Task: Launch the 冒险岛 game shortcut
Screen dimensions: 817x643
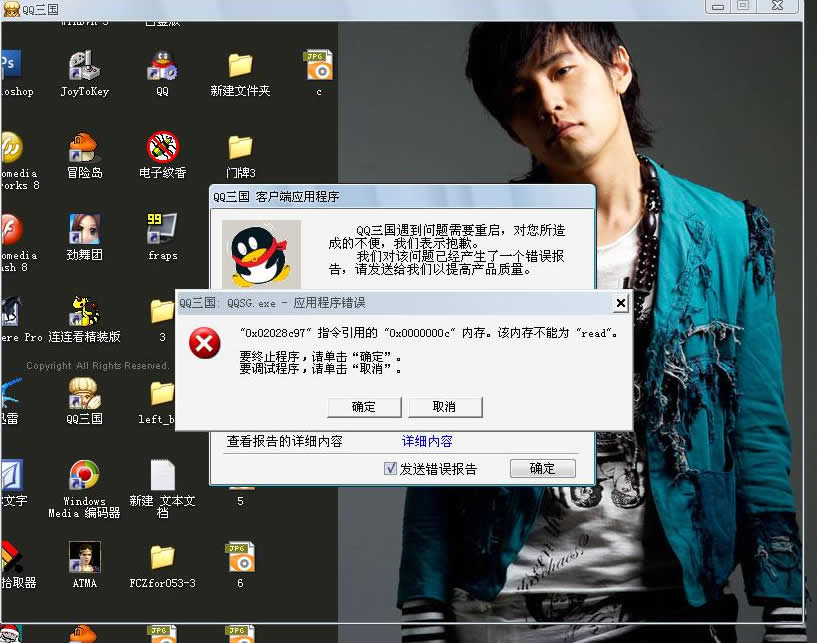Action: pos(84,147)
